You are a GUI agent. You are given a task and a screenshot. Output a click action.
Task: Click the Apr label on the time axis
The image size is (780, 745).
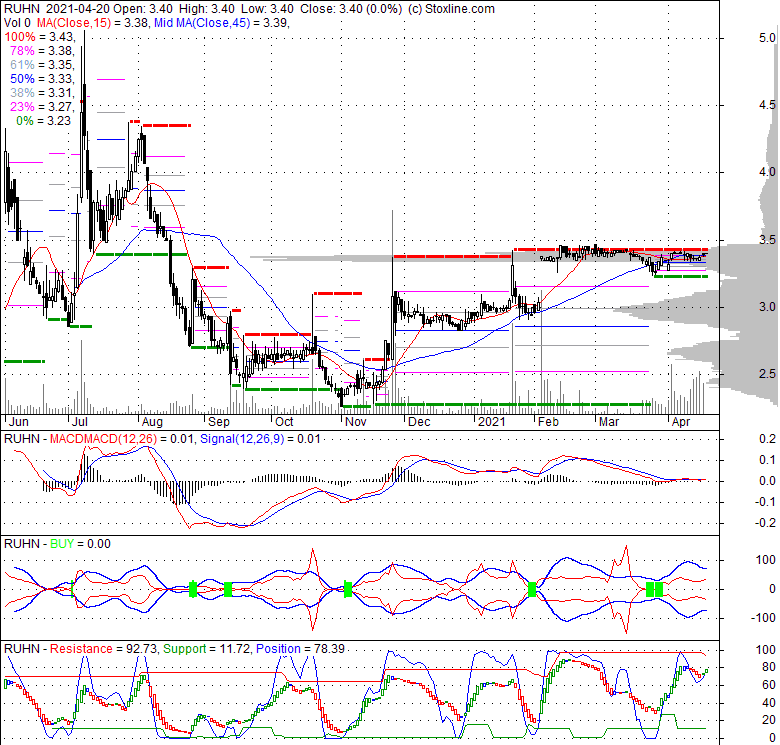click(x=681, y=422)
